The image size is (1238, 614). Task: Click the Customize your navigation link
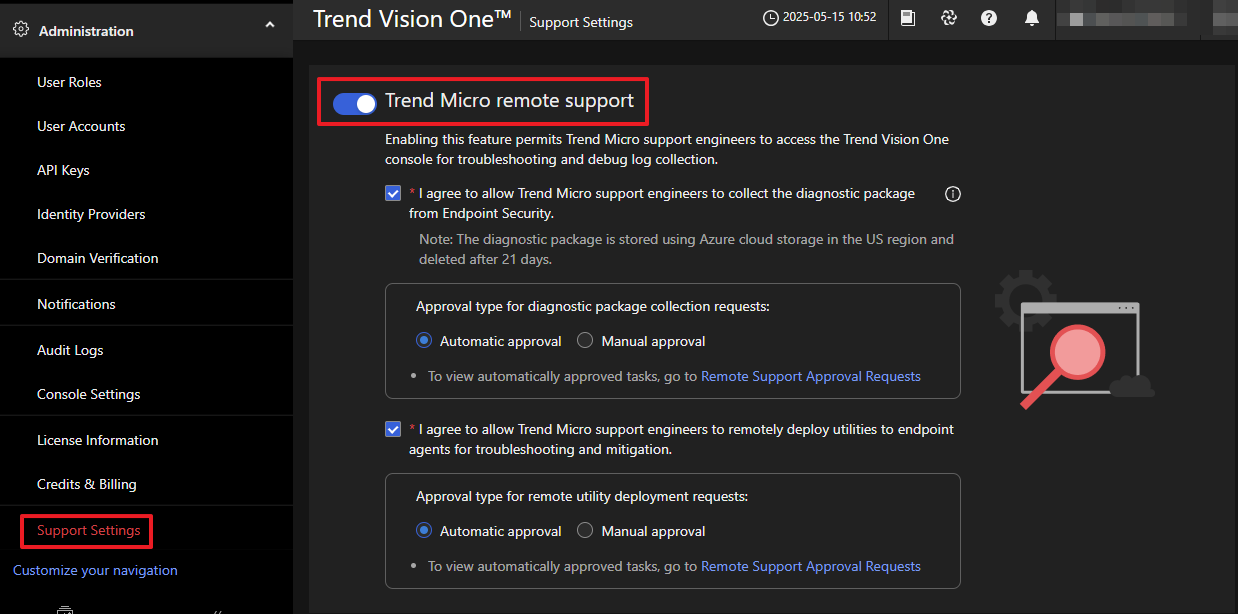click(95, 570)
